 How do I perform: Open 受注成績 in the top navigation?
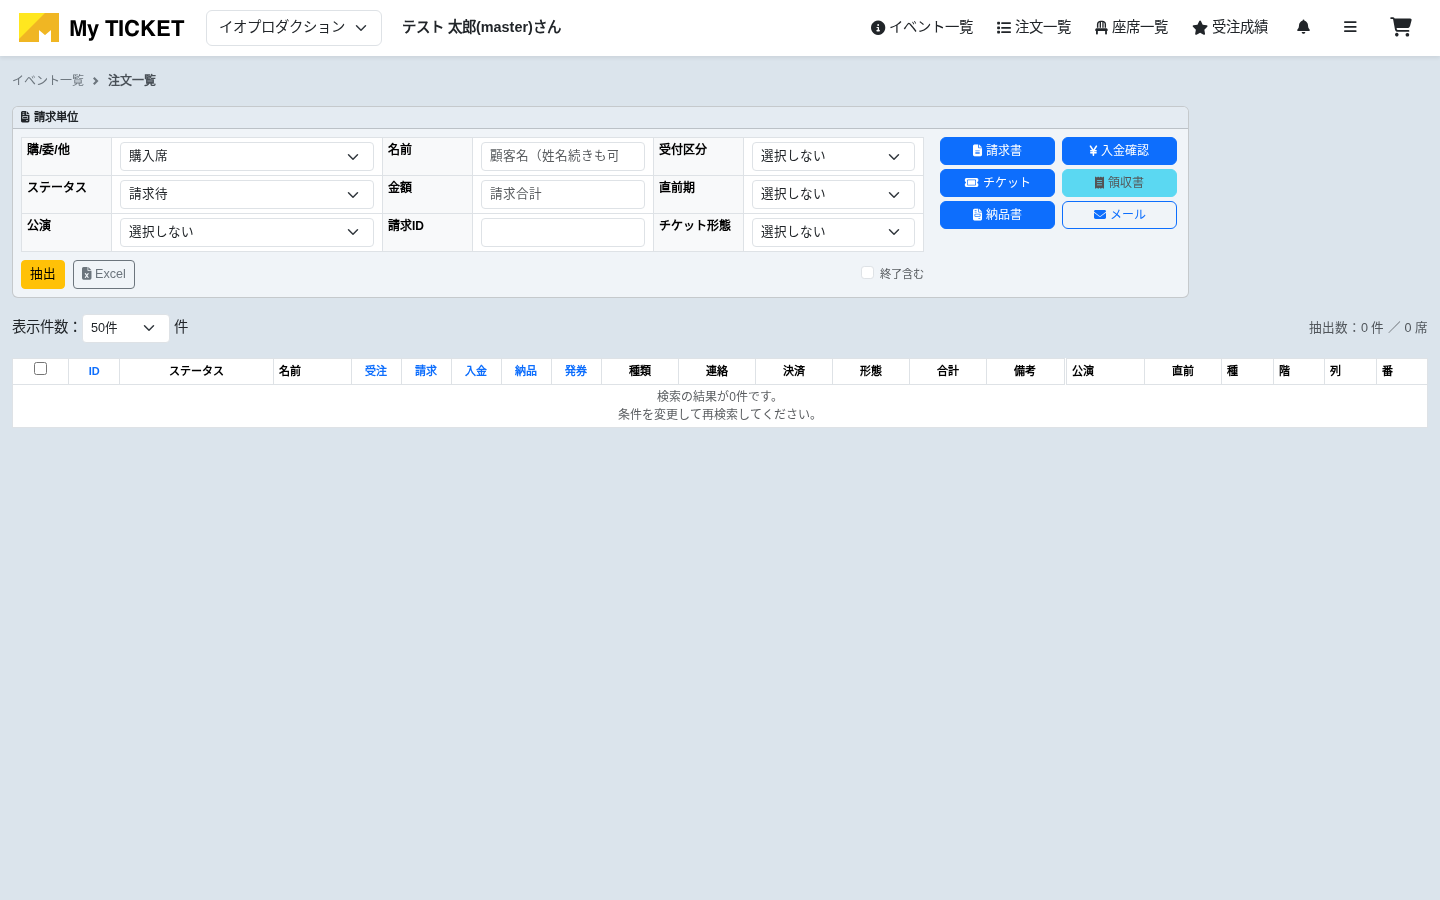[1230, 27]
